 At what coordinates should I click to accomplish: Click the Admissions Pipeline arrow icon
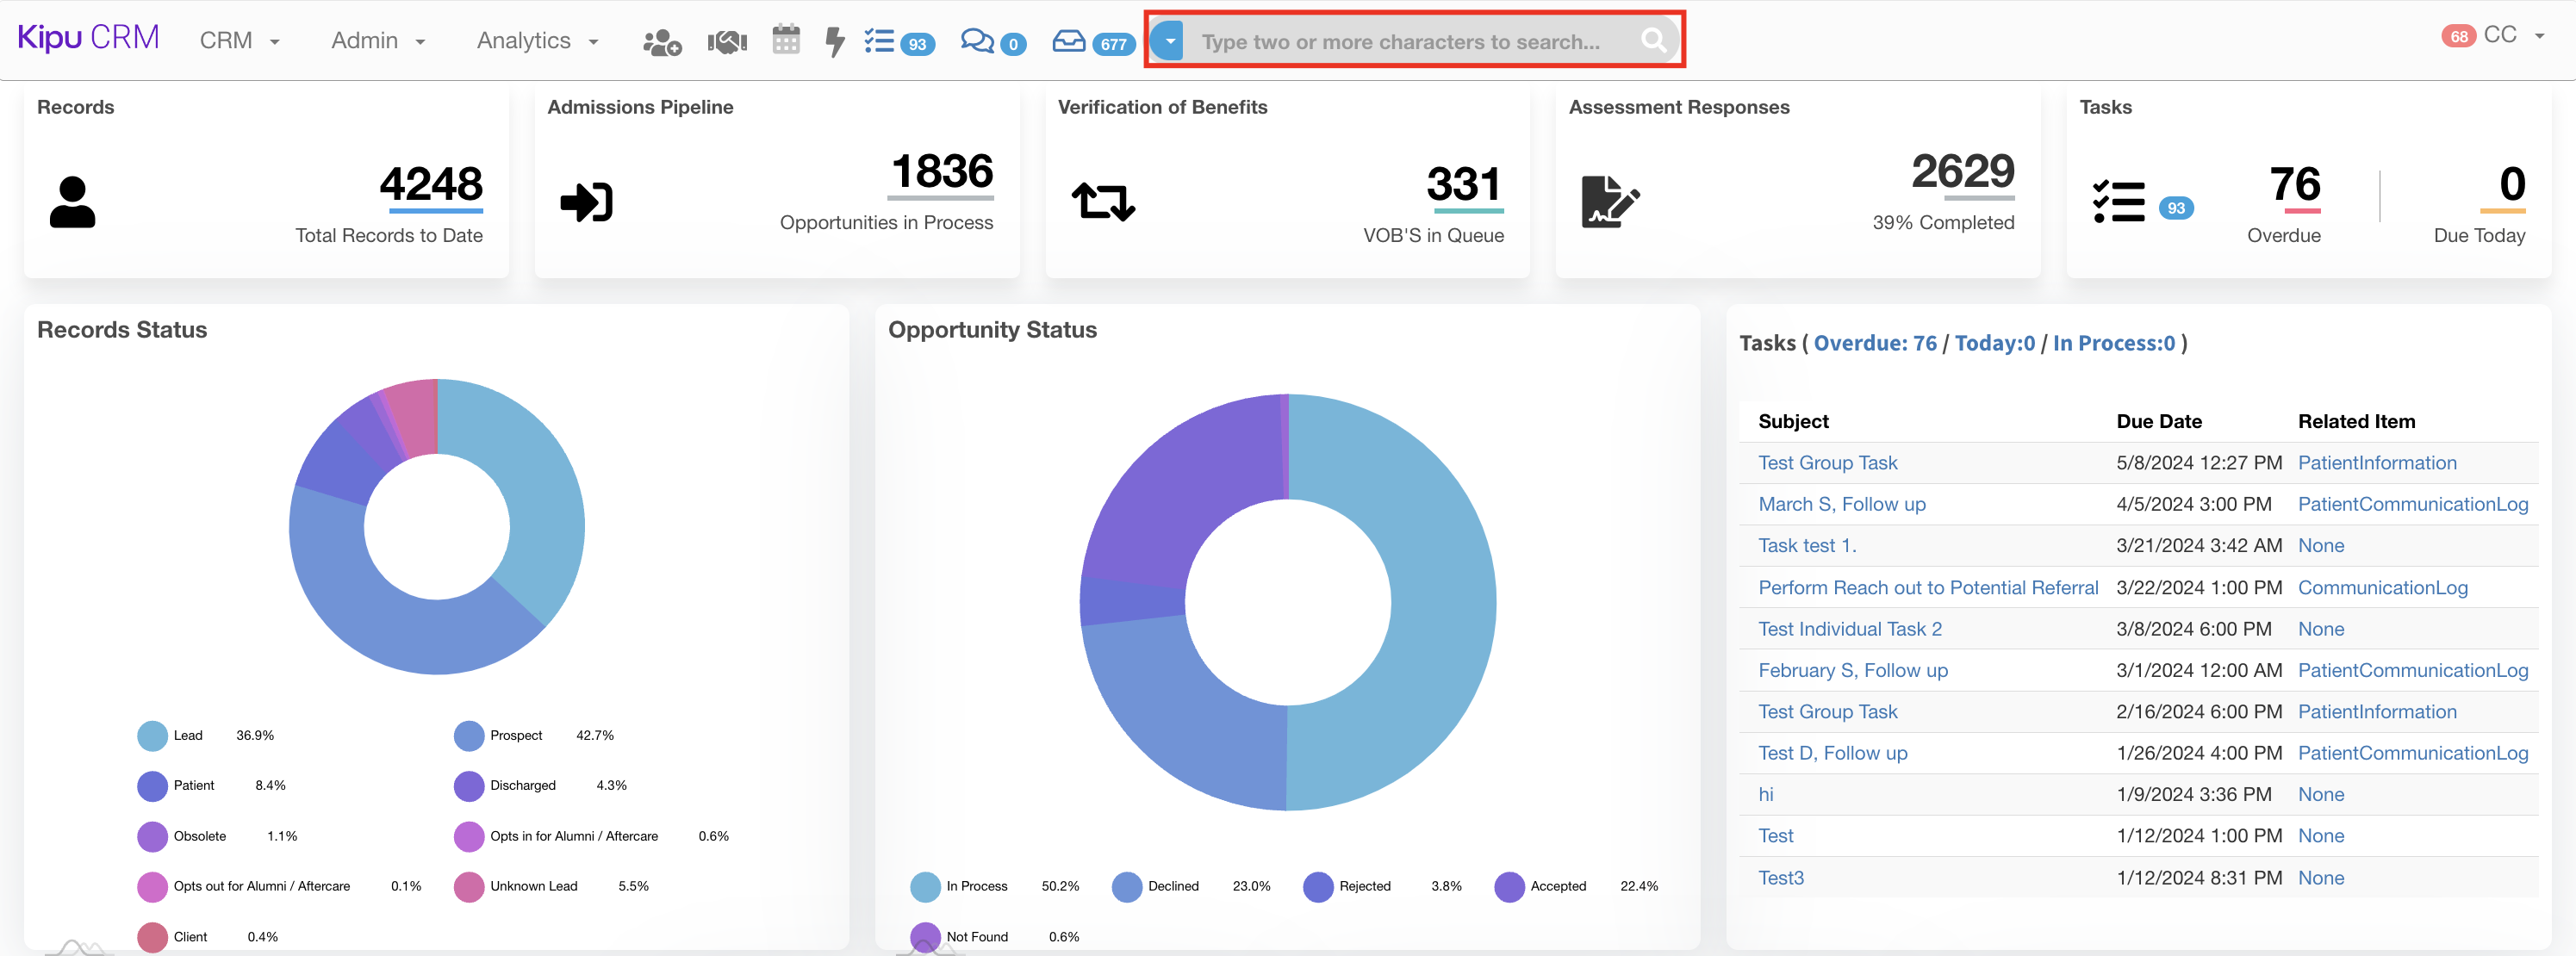click(x=586, y=202)
